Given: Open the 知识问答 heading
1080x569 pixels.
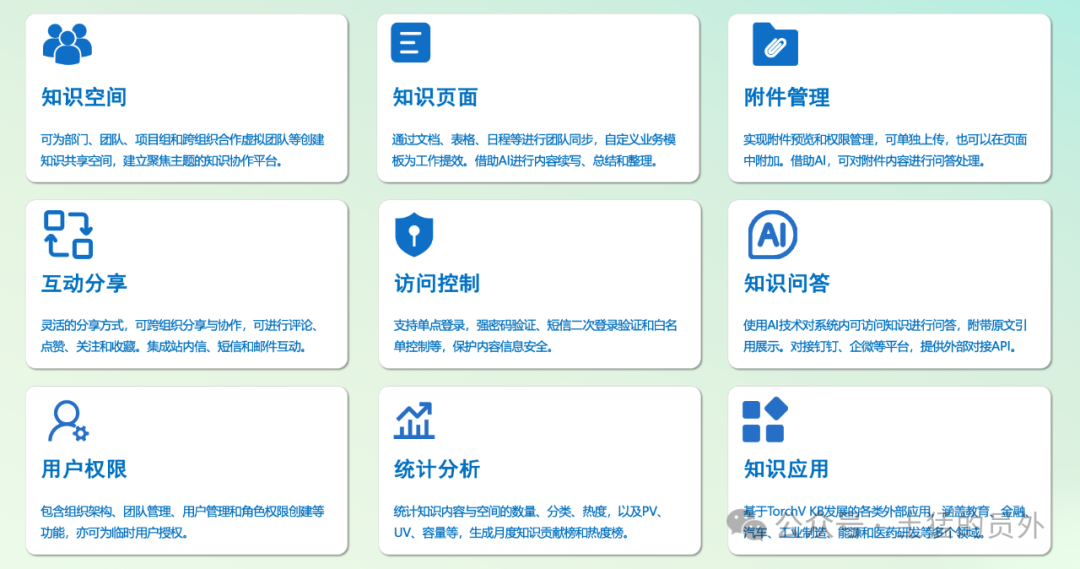Looking at the screenshot, I should click(x=787, y=283).
